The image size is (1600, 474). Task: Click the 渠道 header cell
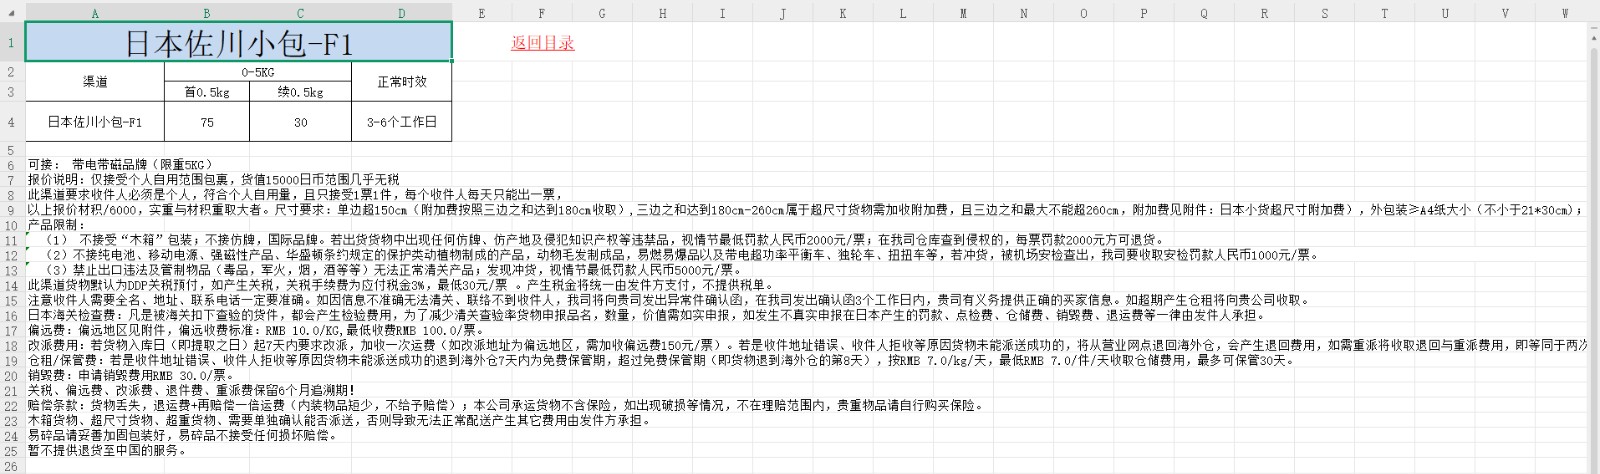[95, 82]
